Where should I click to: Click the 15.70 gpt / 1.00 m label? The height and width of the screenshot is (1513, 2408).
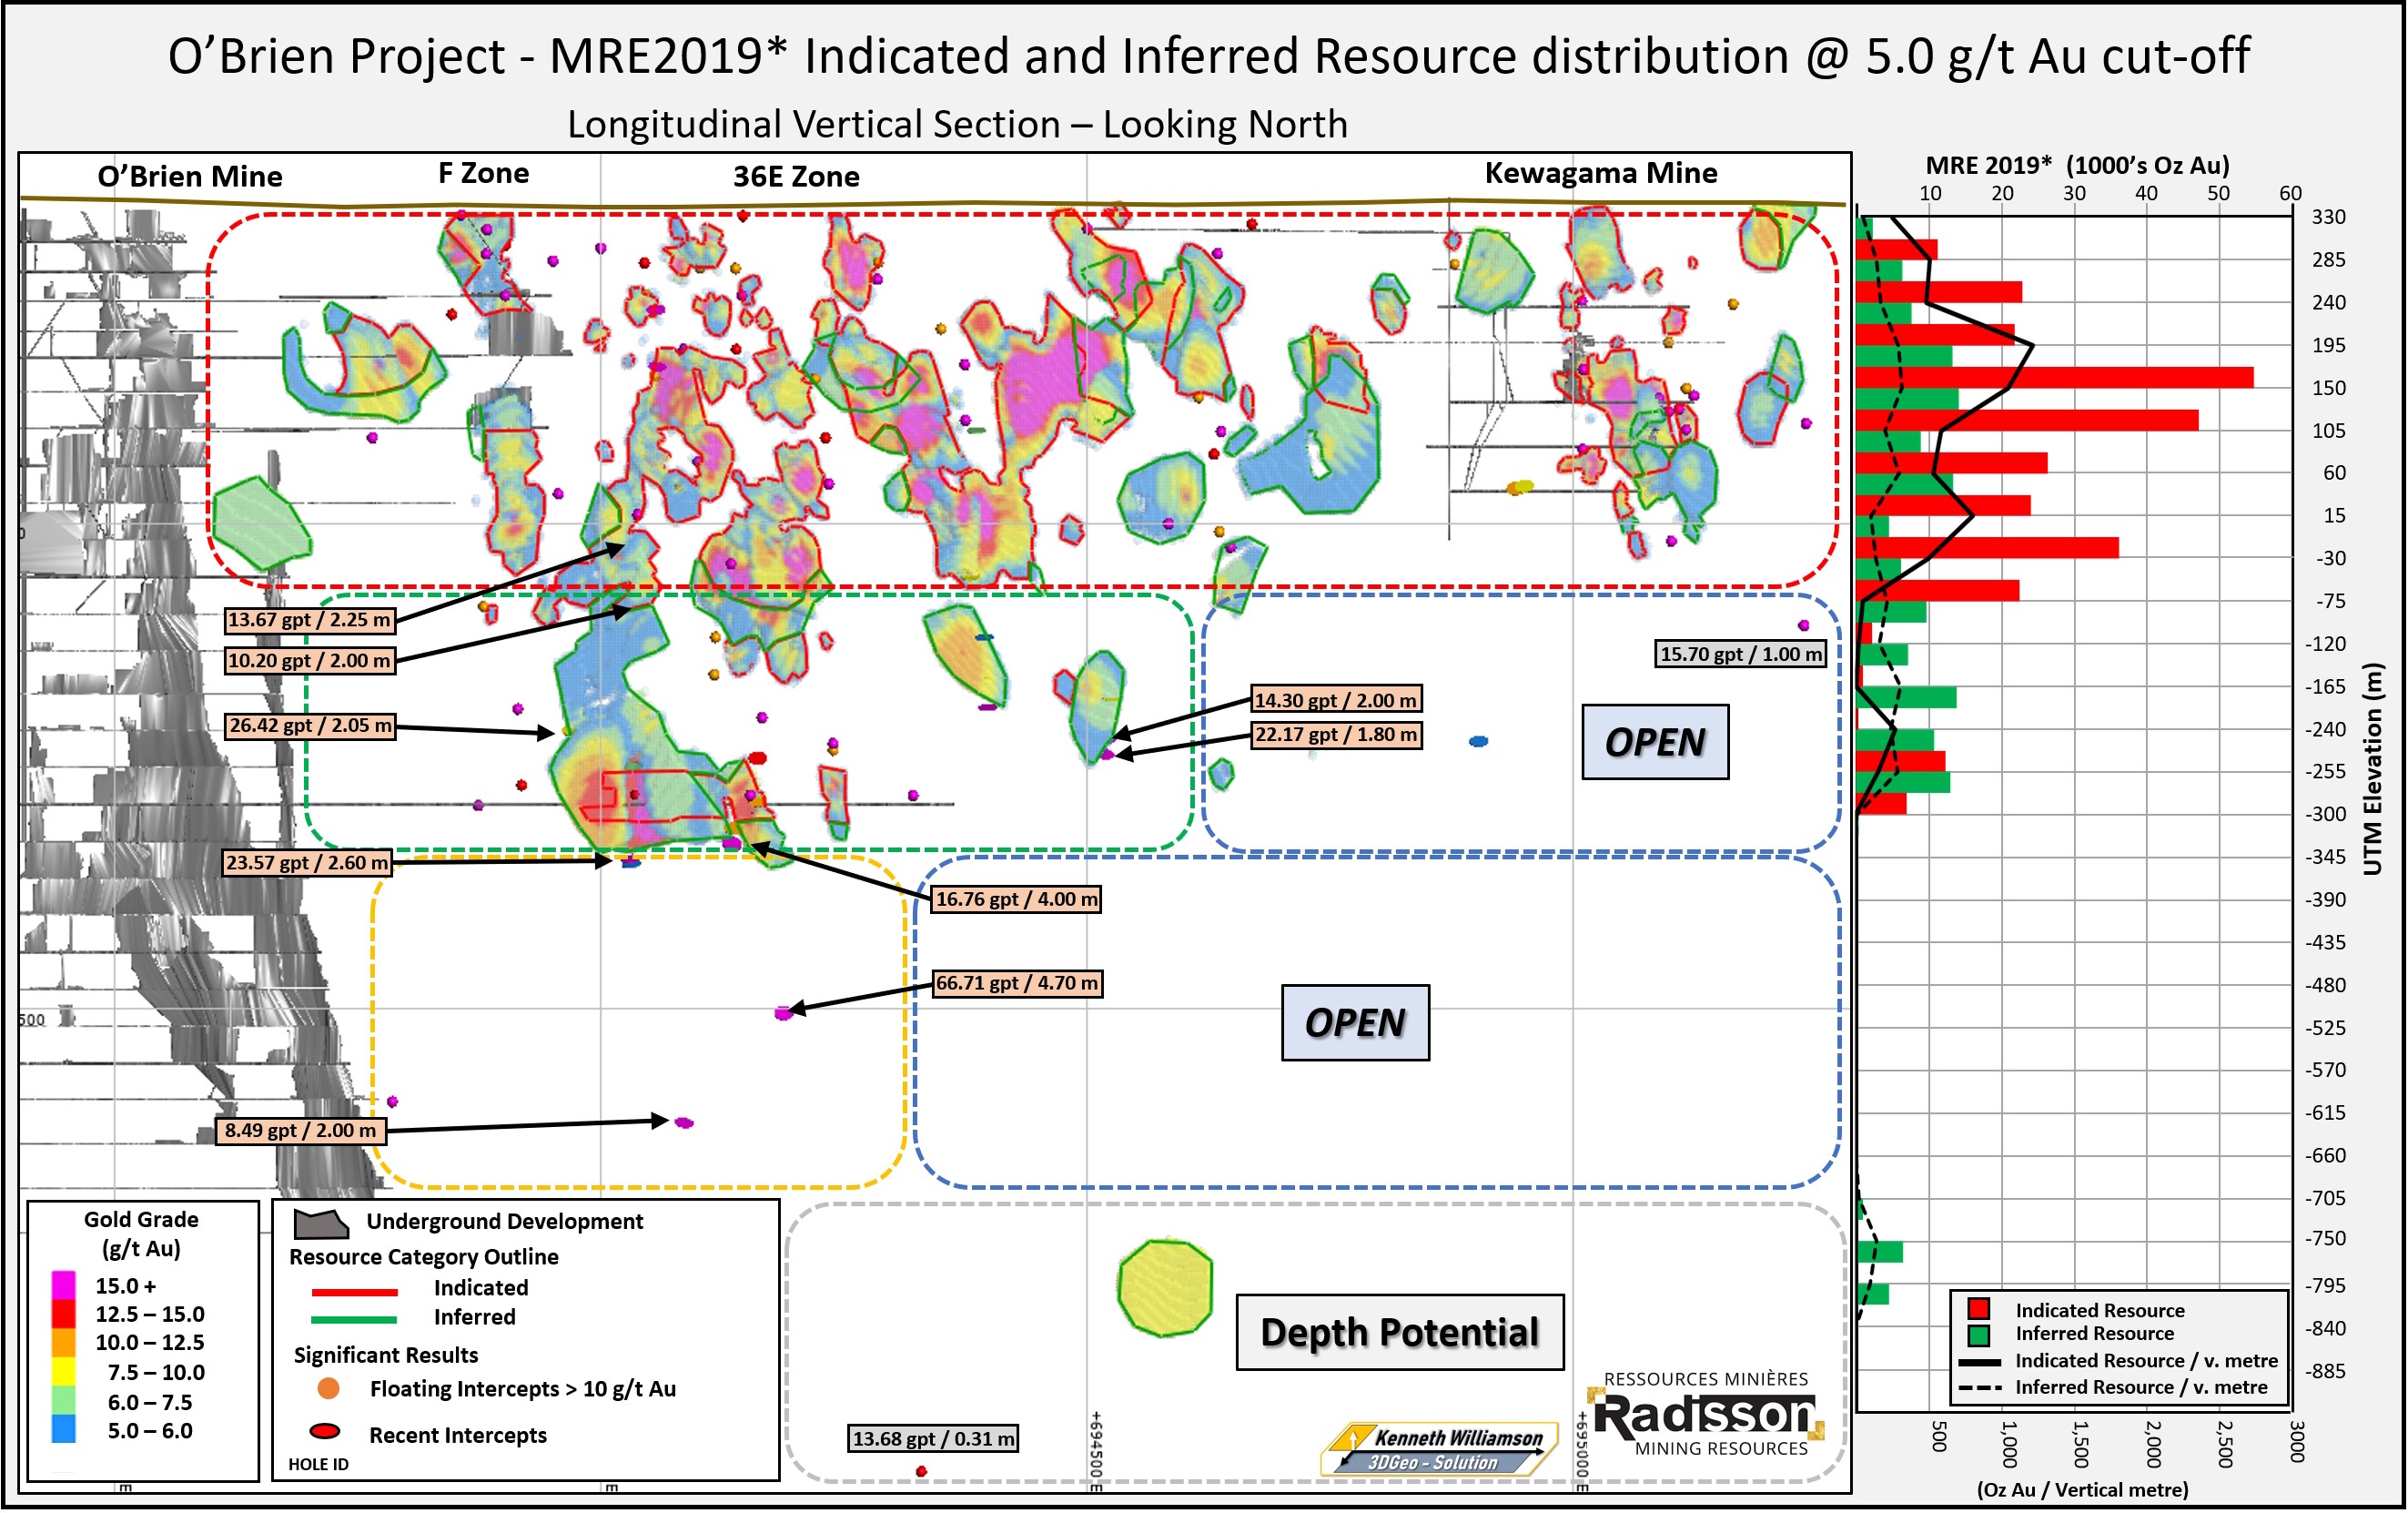pyautogui.click(x=1741, y=654)
